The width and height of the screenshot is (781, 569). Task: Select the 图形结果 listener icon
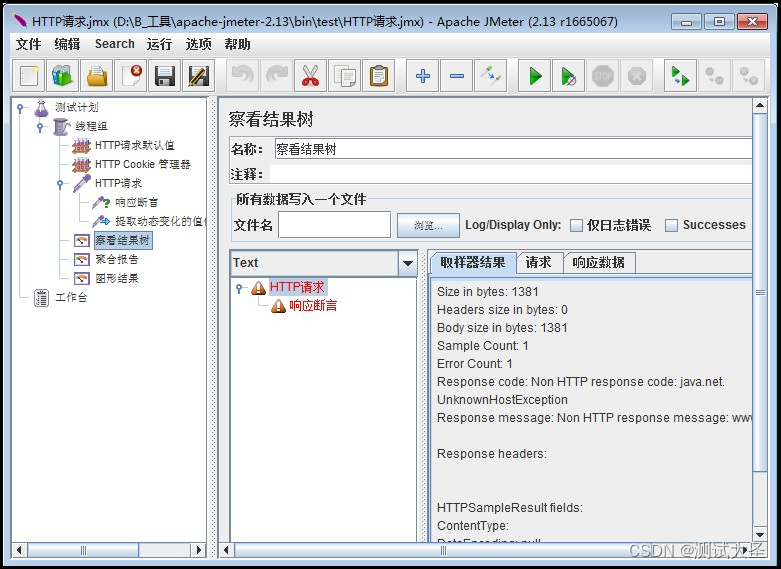(82, 278)
